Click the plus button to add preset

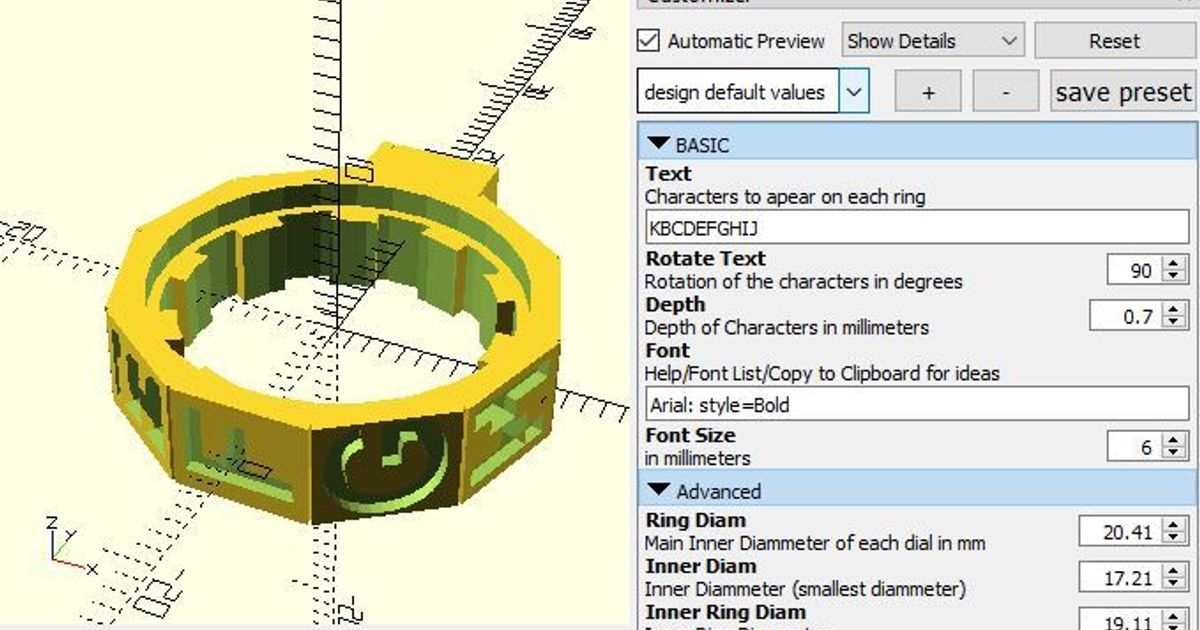tap(928, 92)
